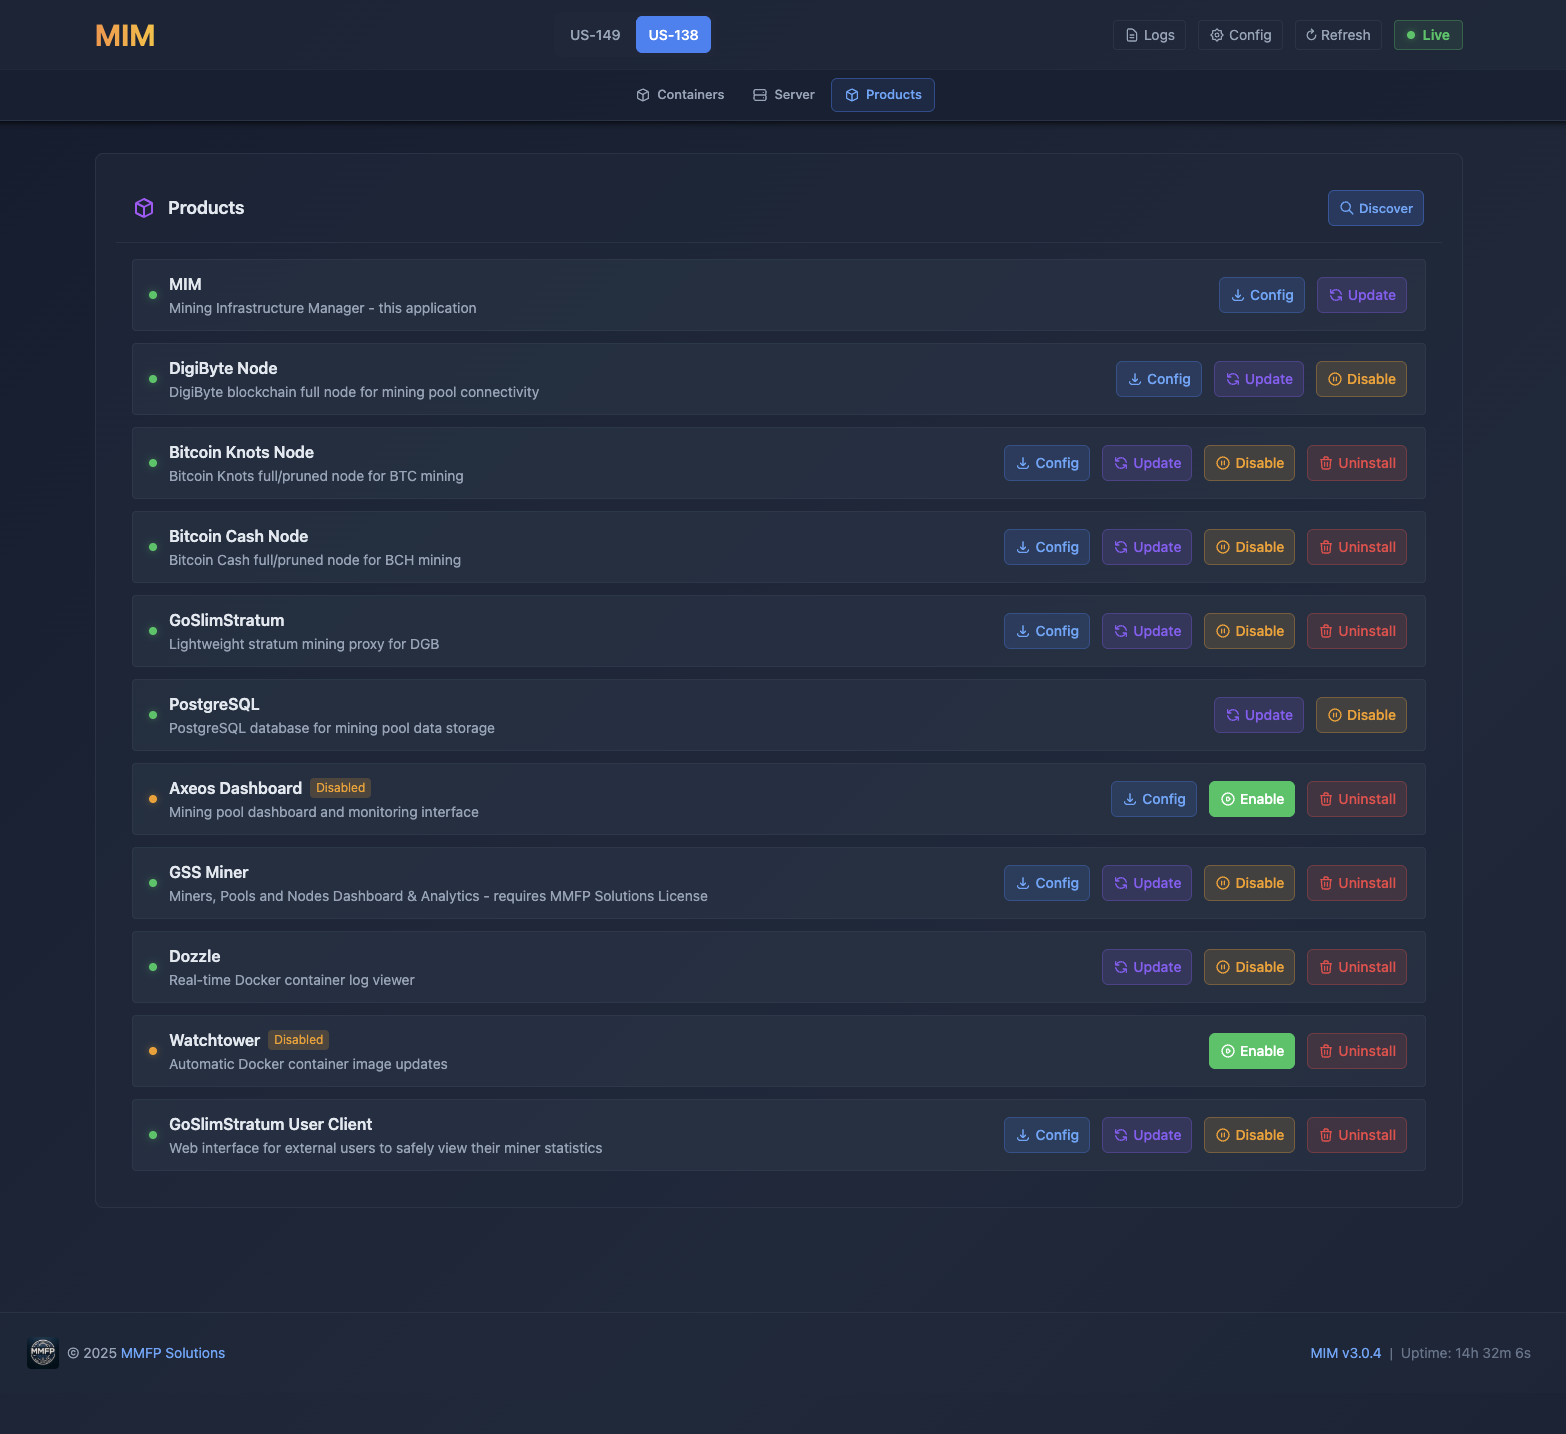Click the Live status indicator
Screen dimensions: 1566x1434
tap(1427, 34)
